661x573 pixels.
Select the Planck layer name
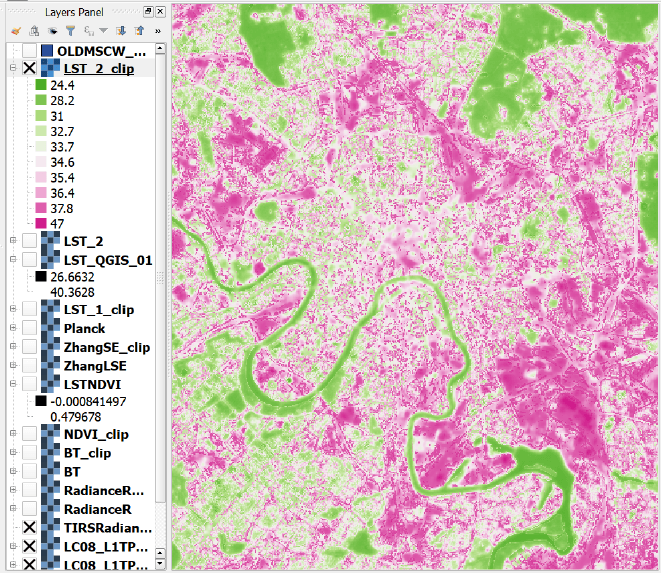[84, 328]
